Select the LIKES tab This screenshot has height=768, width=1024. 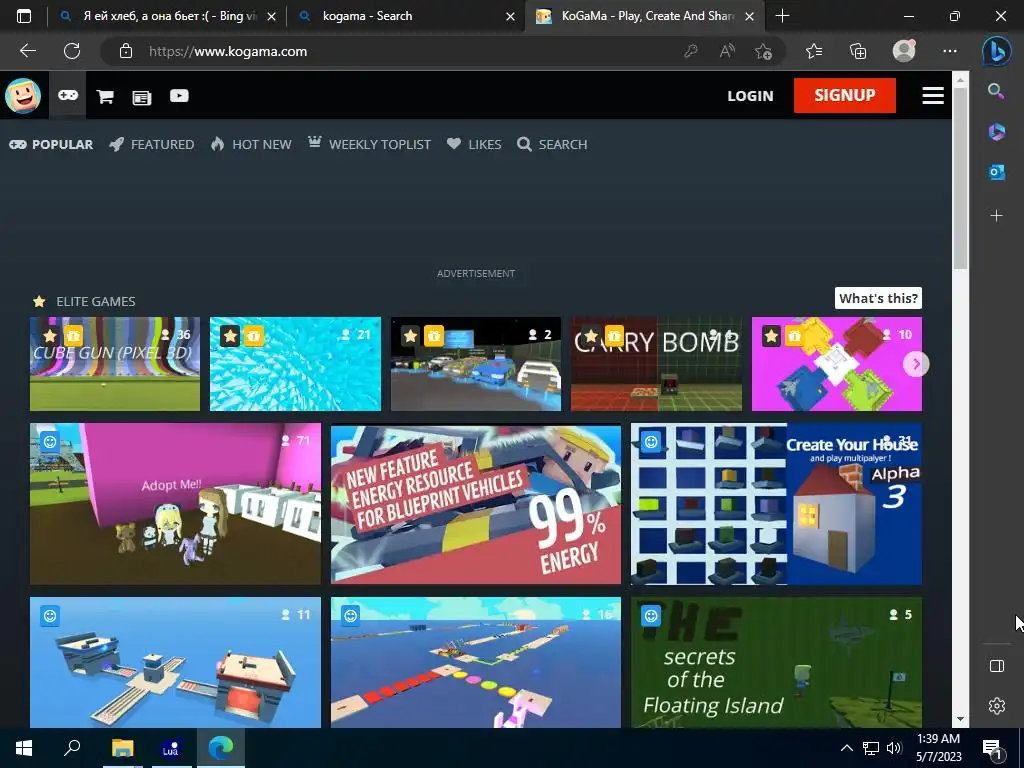click(x=474, y=144)
